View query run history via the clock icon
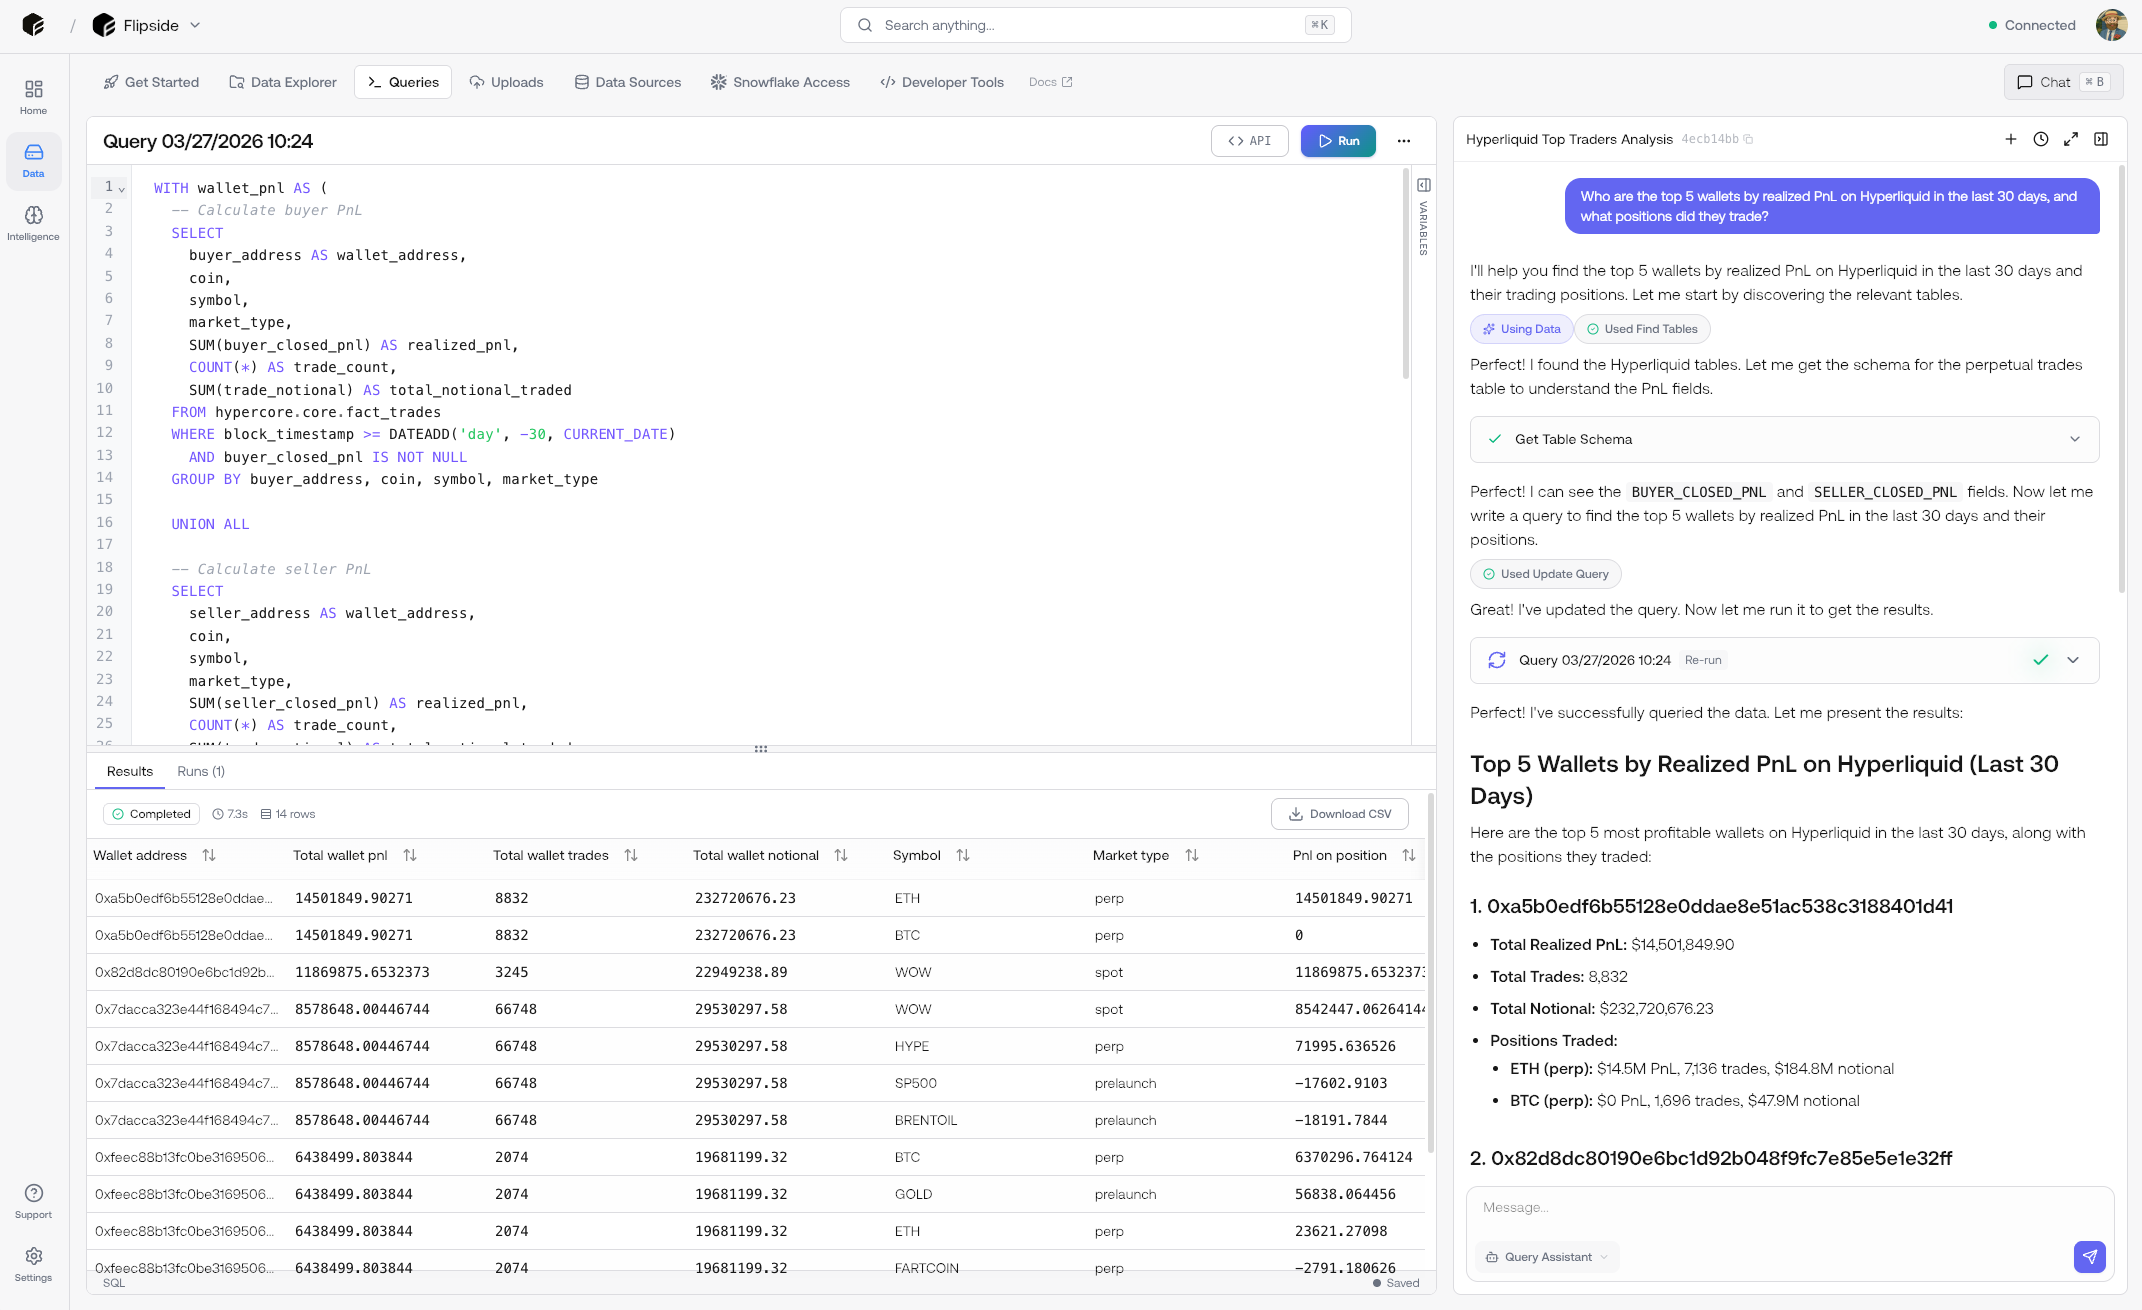The width and height of the screenshot is (2142, 1310). coord(2041,139)
